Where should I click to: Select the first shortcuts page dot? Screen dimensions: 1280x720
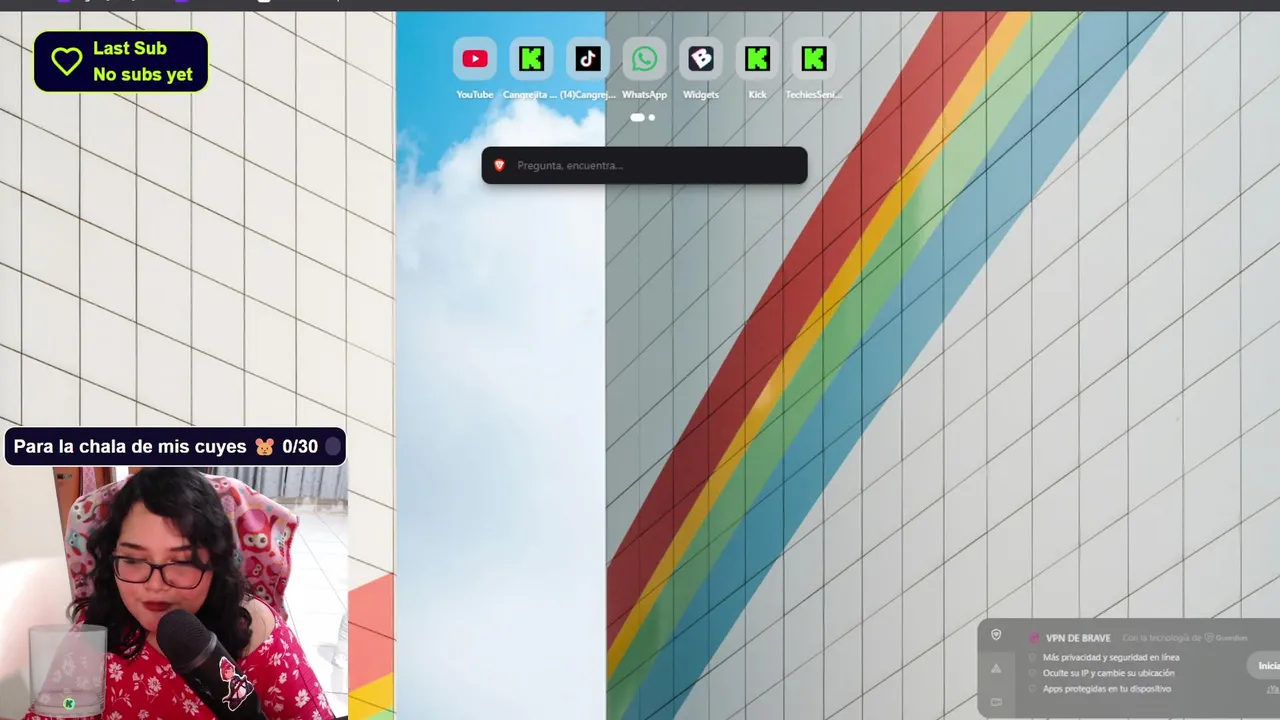coord(637,117)
